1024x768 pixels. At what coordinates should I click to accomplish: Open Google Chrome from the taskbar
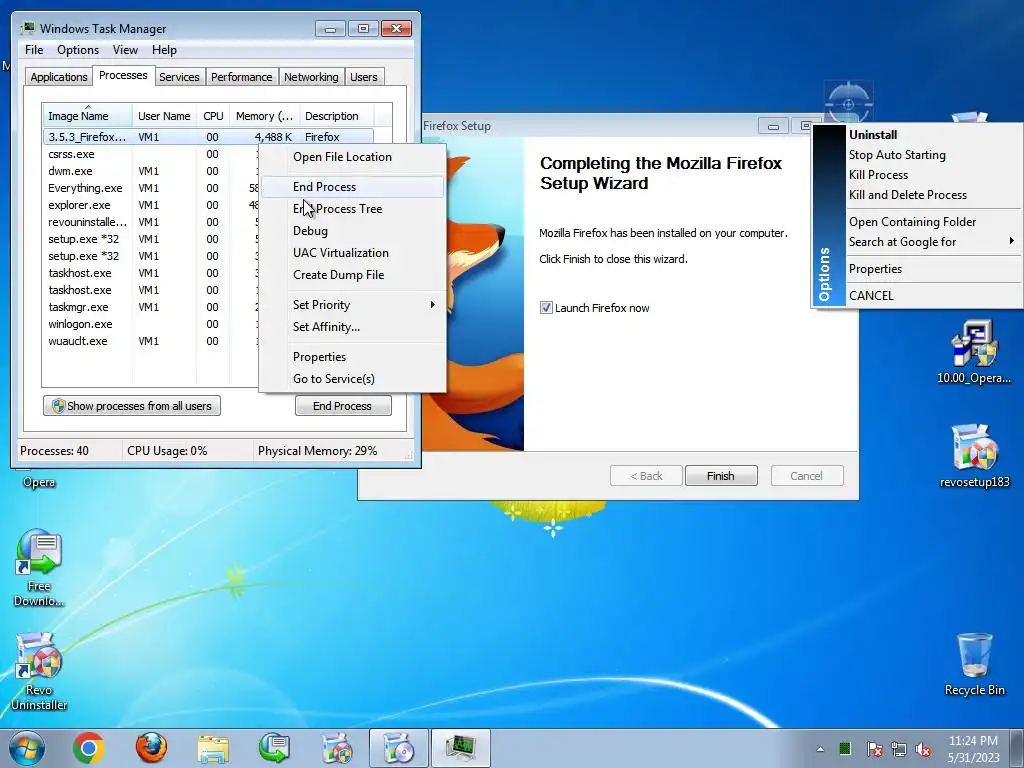point(89,748)
